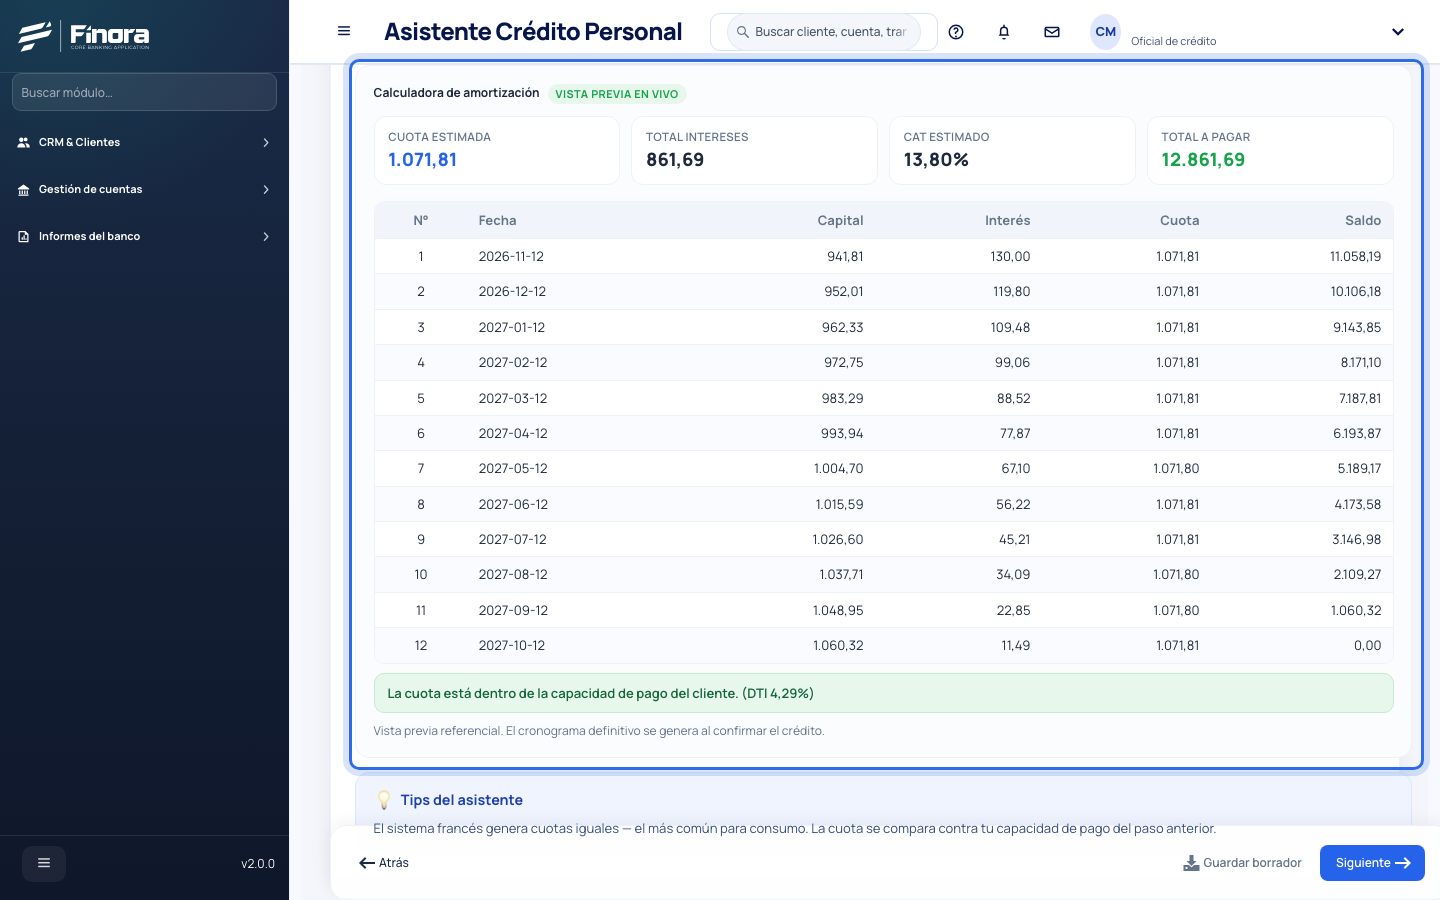Click the CRM & Clientes people icon
1440x900 pixels.
click(24, 143)
